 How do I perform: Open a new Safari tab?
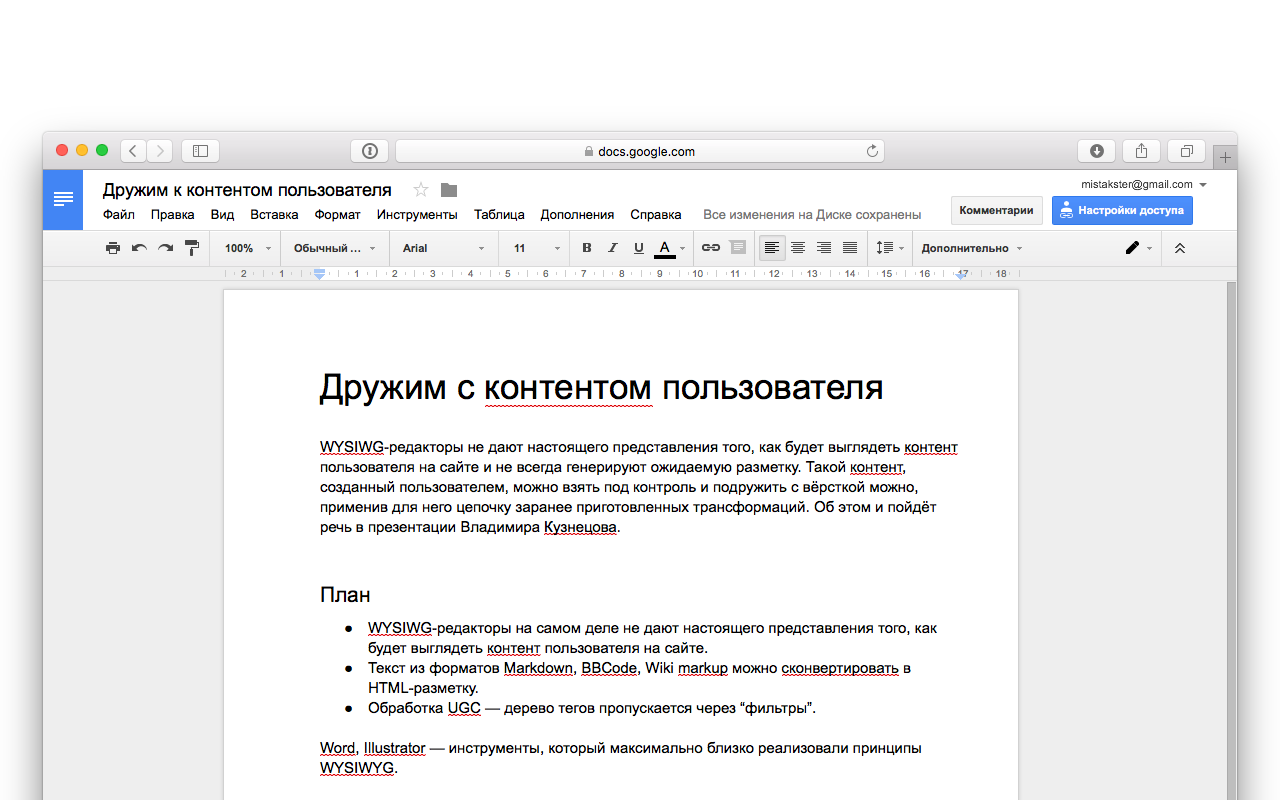(1225, 158)
